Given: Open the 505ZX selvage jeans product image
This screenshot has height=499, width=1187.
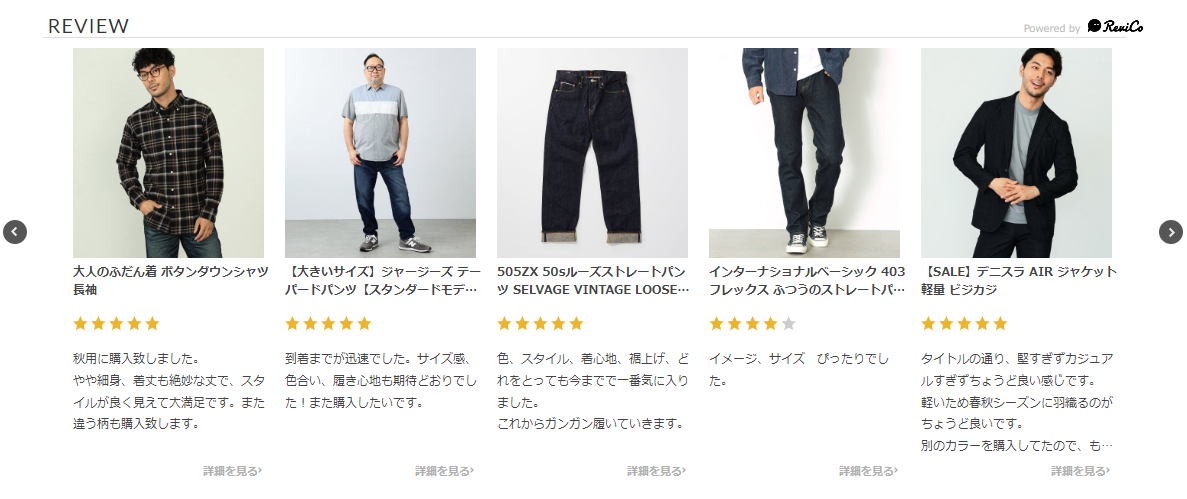Looking at the screenshot, I should 593,153.
